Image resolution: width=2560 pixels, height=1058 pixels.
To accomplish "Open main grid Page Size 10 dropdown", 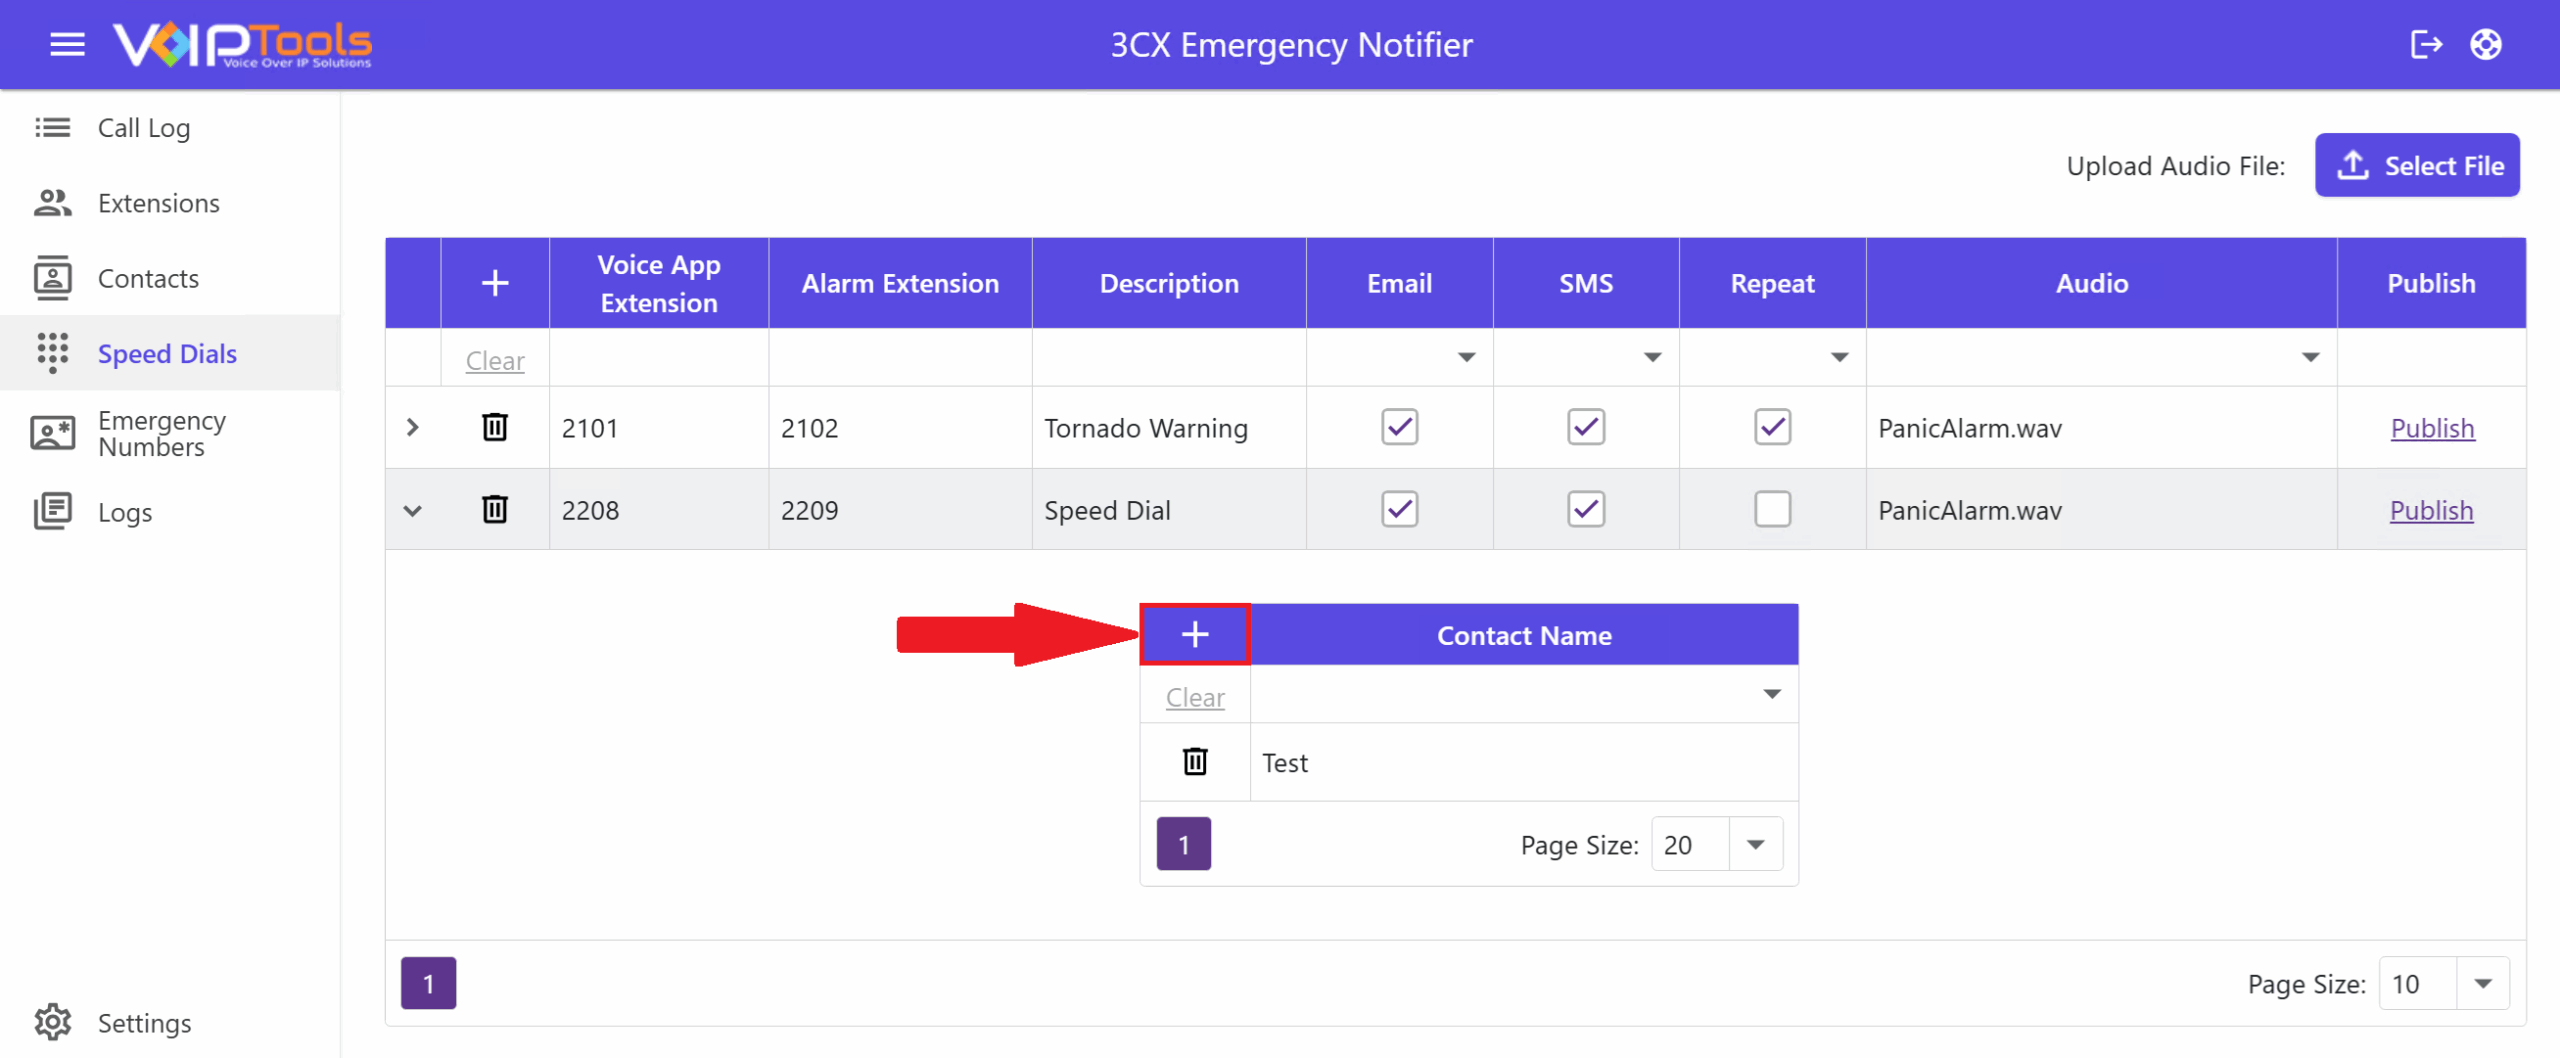I will pos(2483,983).
